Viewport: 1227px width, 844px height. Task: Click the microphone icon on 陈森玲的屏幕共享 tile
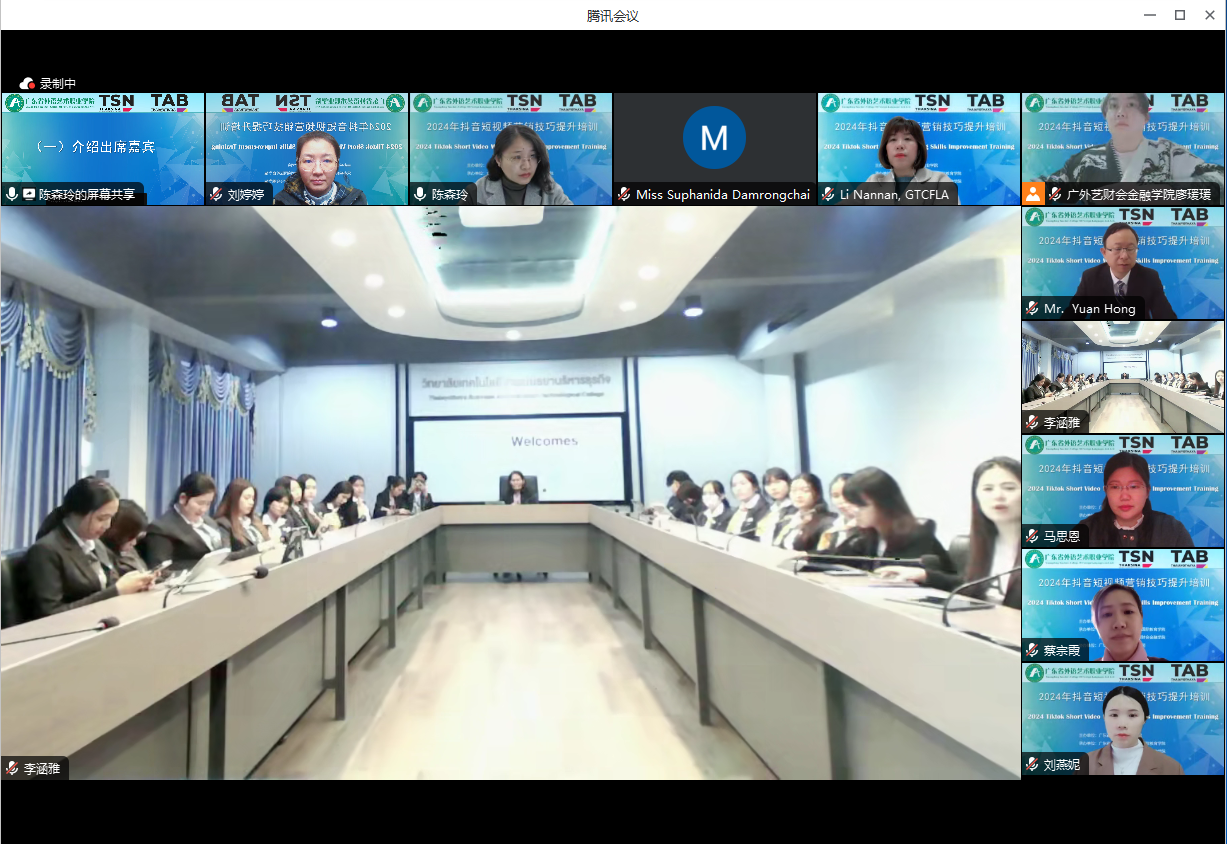(12, 195)
